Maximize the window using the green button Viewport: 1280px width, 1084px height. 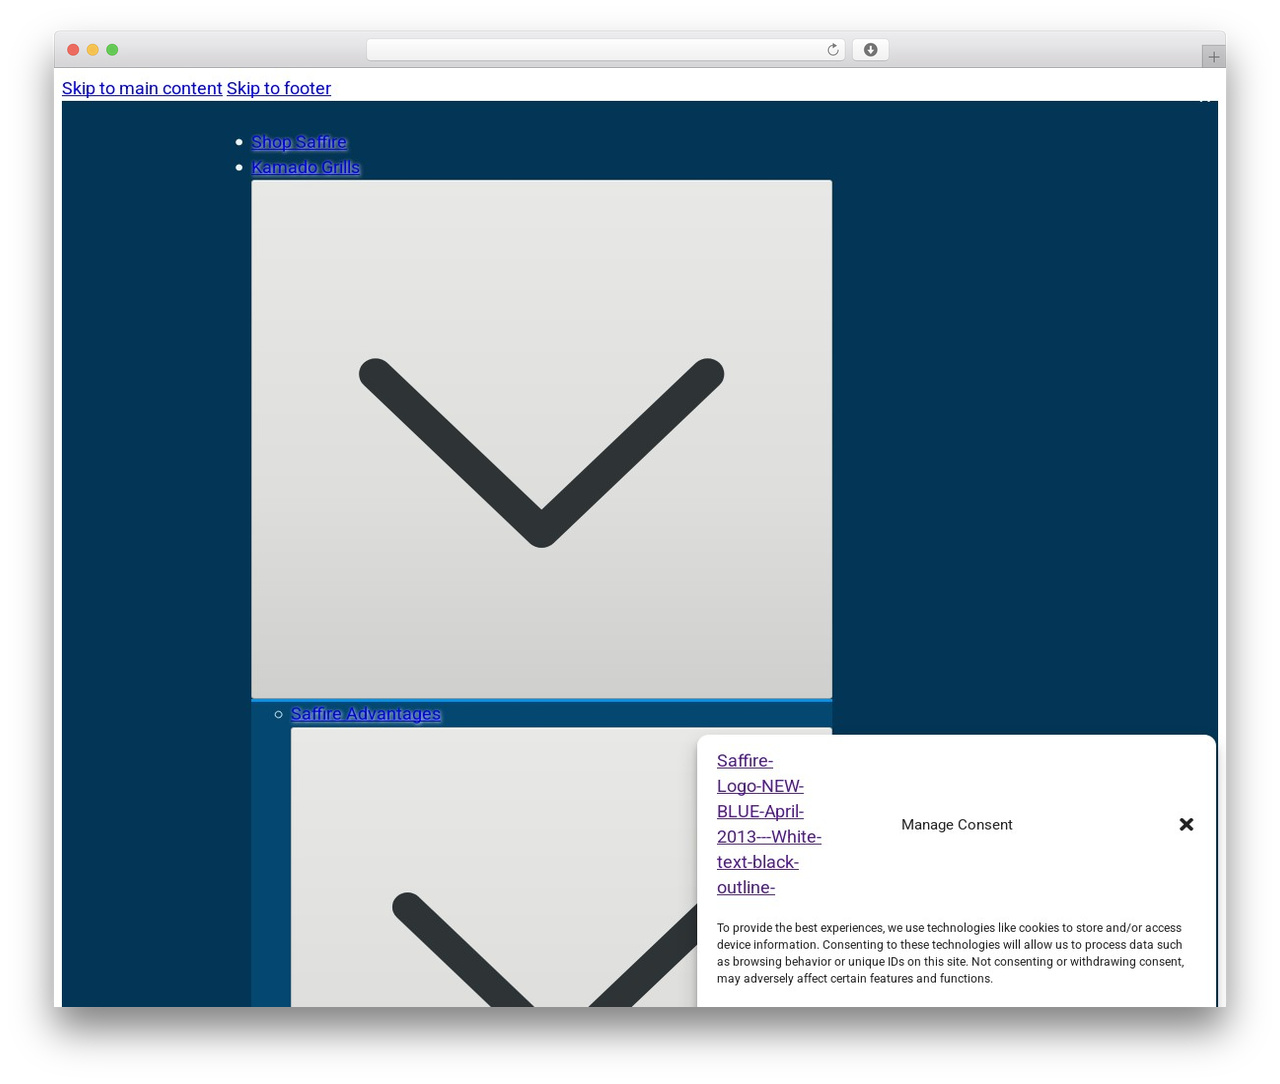tap(112, 50)
